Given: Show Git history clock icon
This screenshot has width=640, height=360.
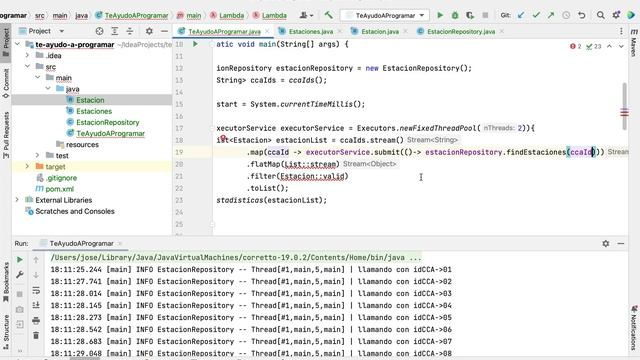Looking at the screenshot, I should pyautogui.click(x=566, y=16).
